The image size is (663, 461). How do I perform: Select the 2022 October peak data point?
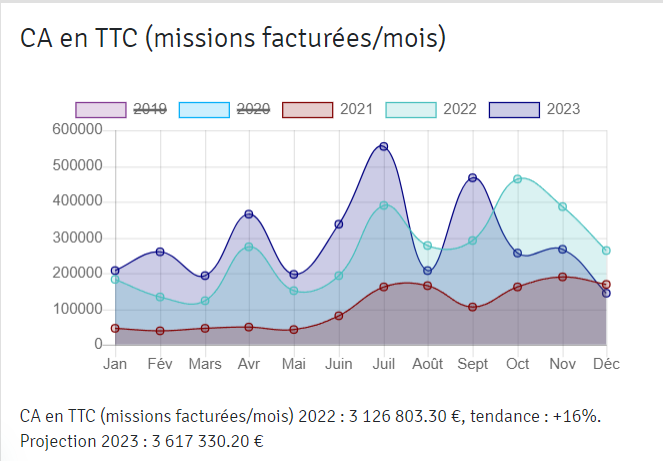coord(517,179)
